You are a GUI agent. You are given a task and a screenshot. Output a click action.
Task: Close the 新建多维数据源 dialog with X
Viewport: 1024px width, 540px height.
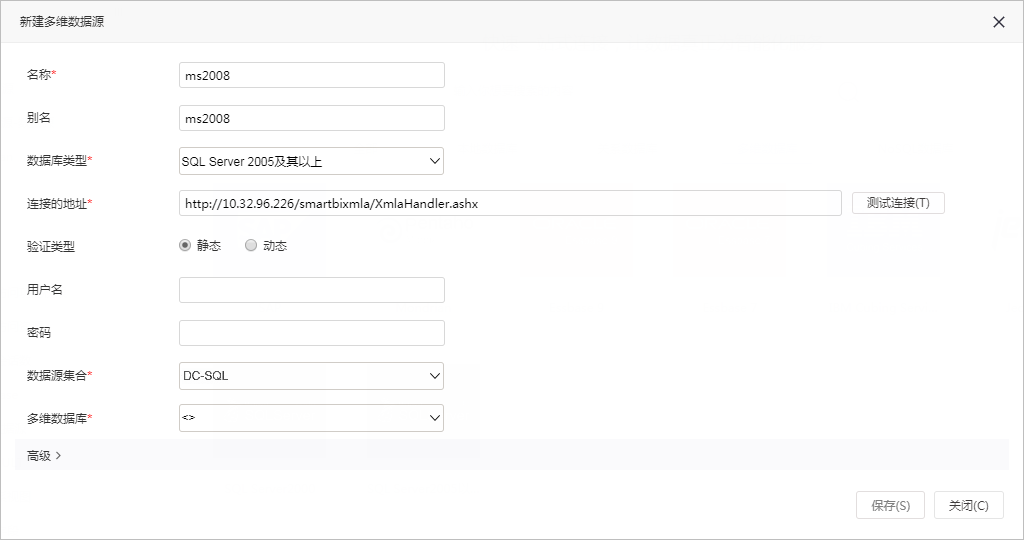click(x=999, y=22)
